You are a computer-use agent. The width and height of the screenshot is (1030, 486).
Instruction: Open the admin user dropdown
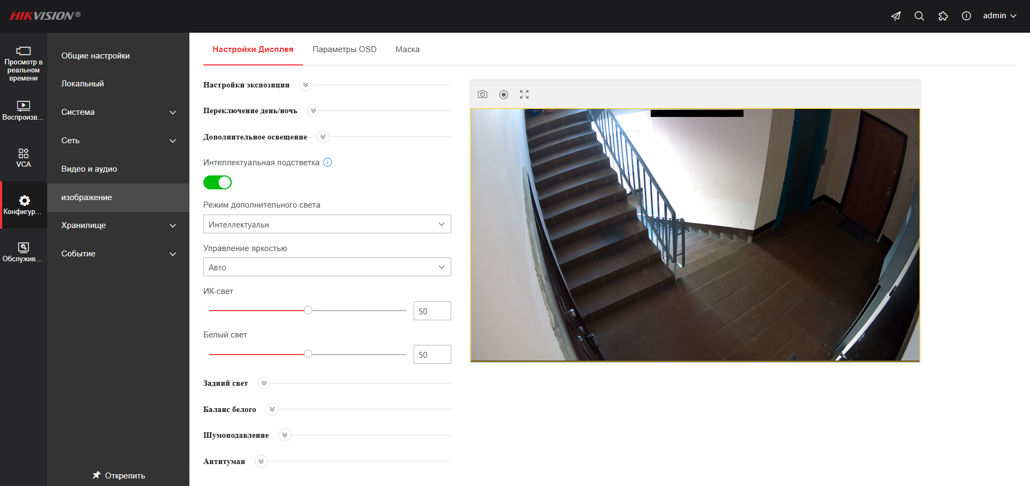(x=999, y=16)
